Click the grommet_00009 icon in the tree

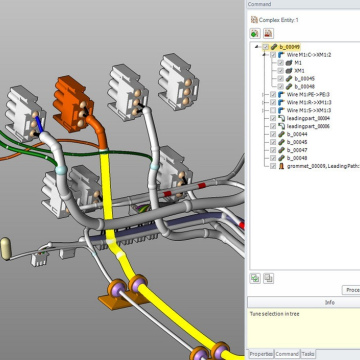(x=281, y=166)
